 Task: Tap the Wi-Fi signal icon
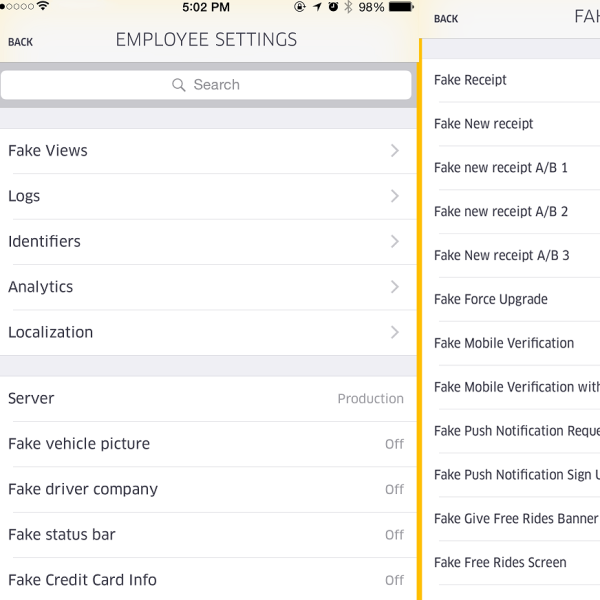point(43,7)
